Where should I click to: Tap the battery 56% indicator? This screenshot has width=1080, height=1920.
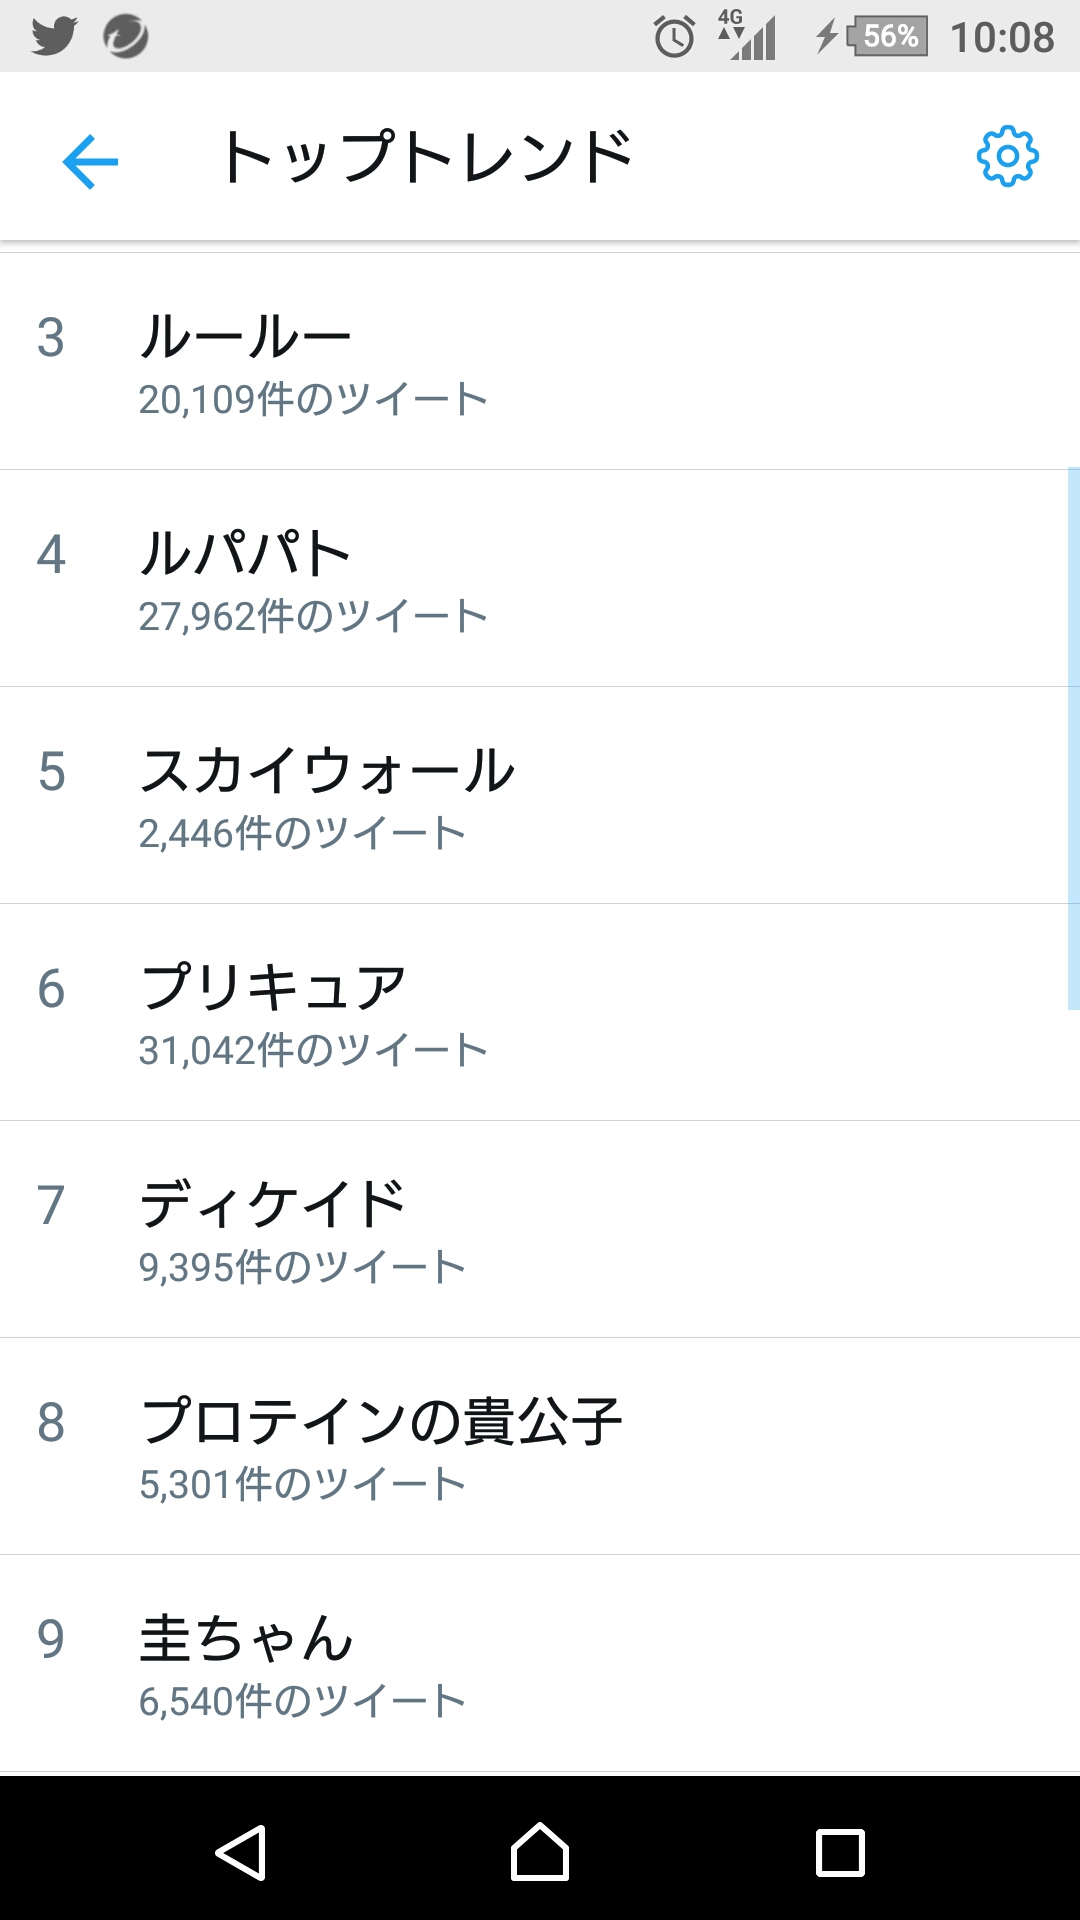click(x=886, y=37)
